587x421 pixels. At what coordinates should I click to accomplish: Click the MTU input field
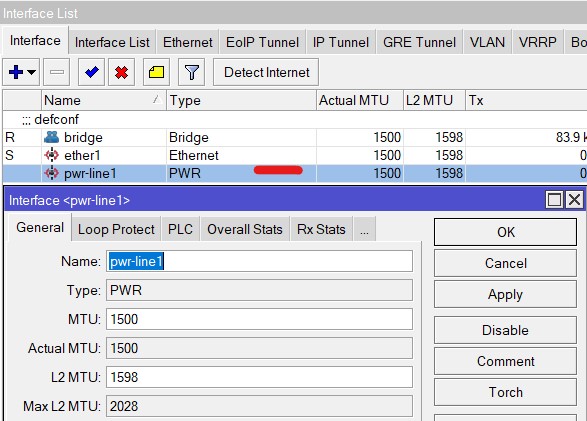pyautogui.click(x=259, y=319)
